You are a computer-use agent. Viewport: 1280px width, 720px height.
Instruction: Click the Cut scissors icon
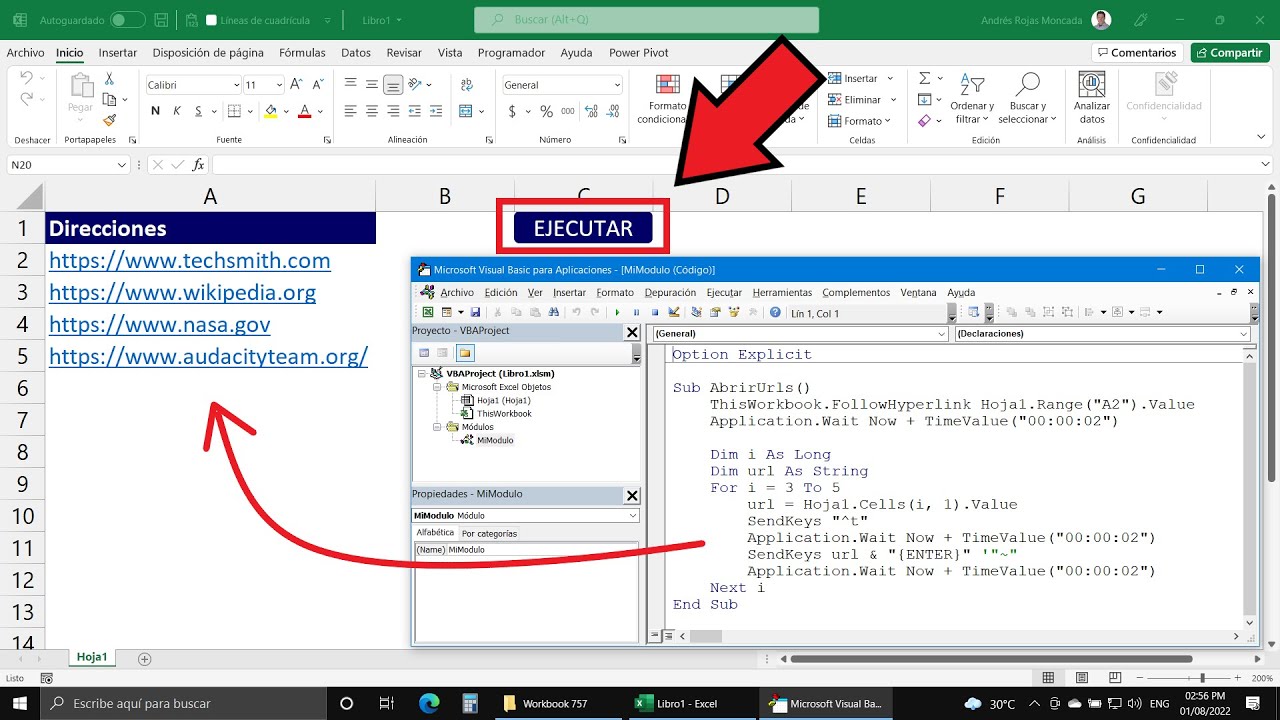109,78
